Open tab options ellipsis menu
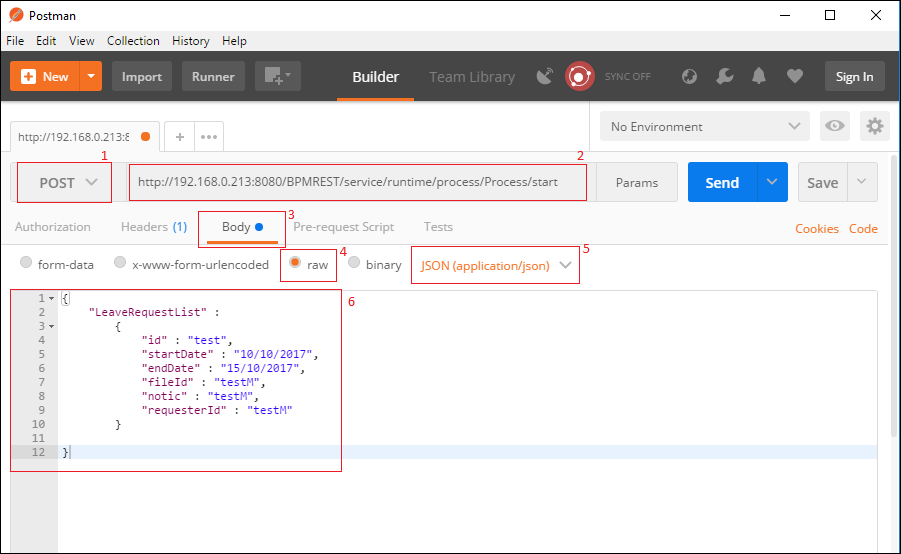The image size is (901, 554). (209, 137)
